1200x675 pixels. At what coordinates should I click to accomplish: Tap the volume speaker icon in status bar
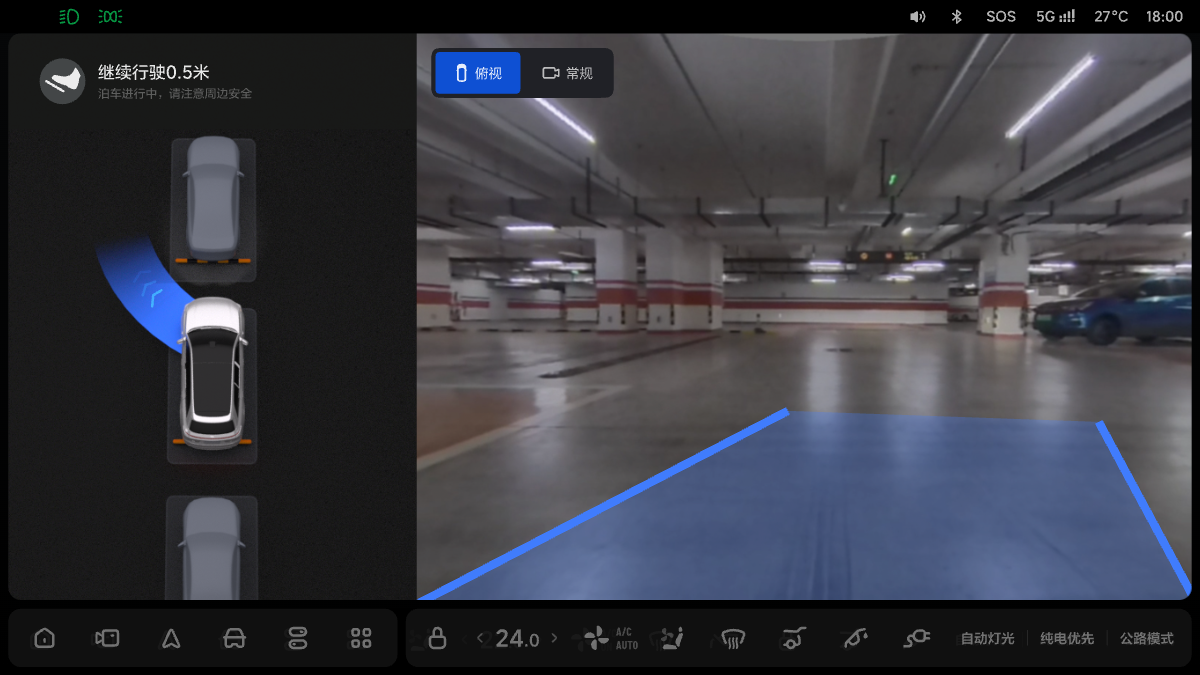[x=917, y=16]
